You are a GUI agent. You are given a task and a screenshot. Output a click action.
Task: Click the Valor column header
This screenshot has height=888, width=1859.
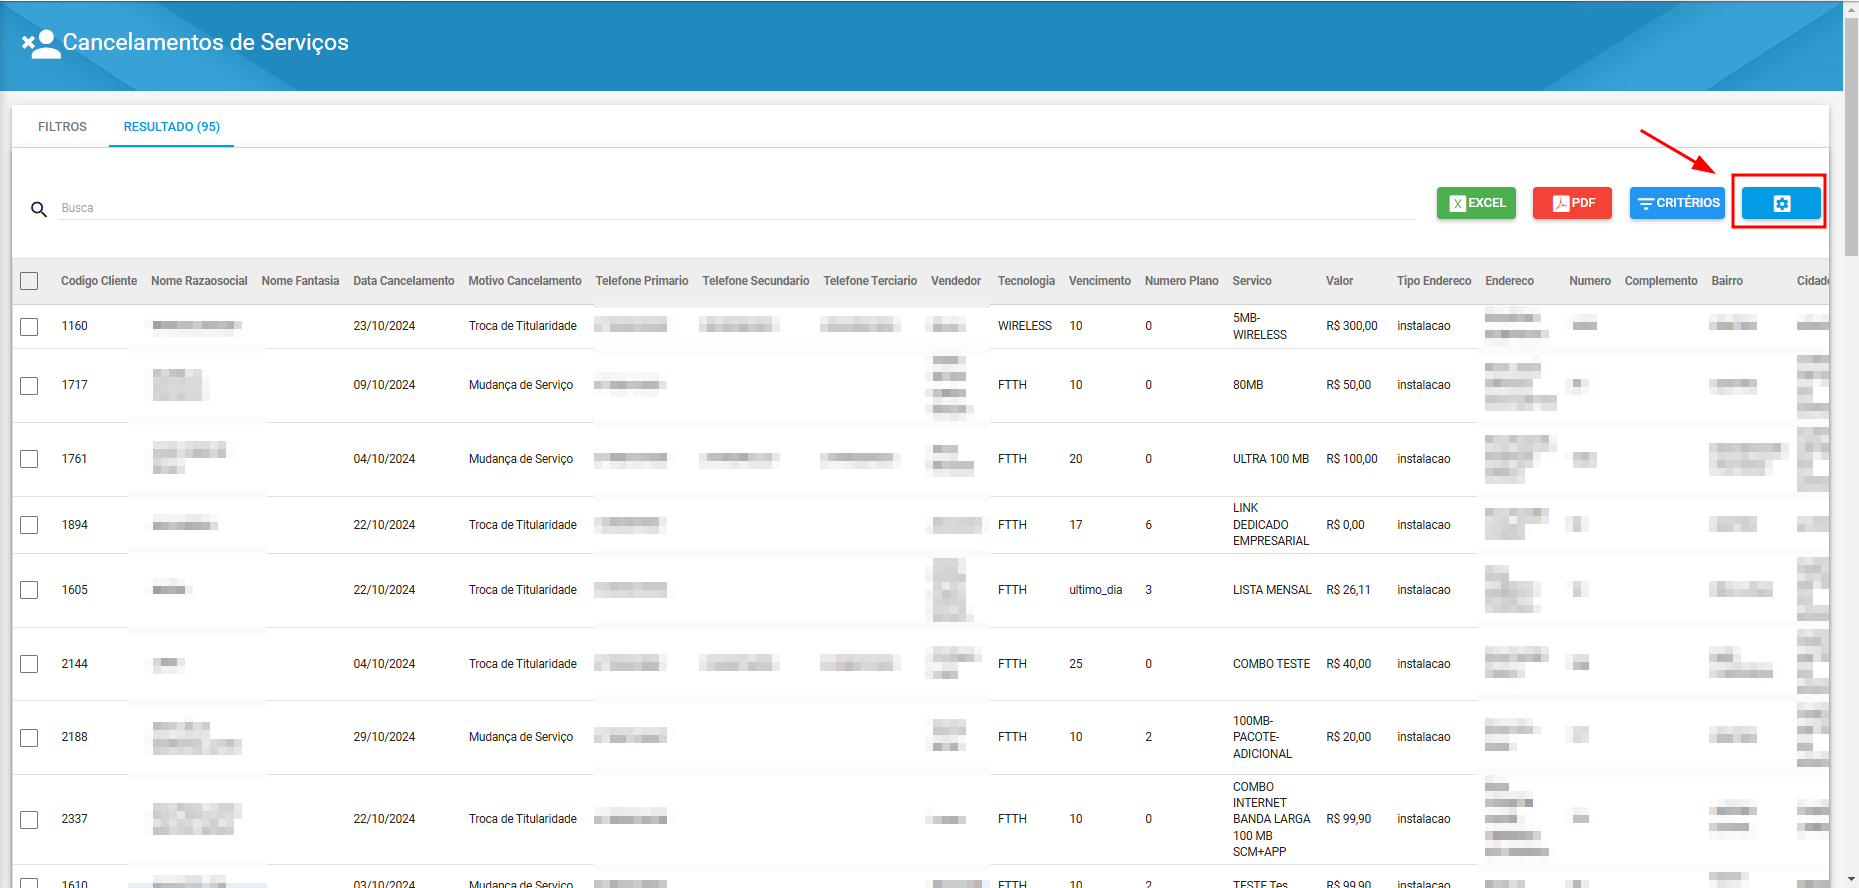coord(1340,281)
